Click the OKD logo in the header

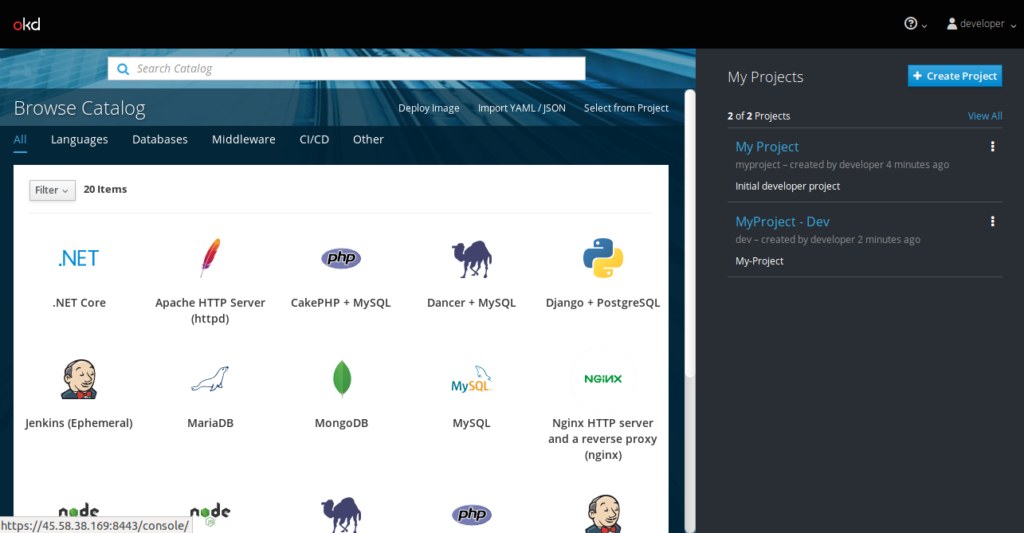[x=27, y=24]
